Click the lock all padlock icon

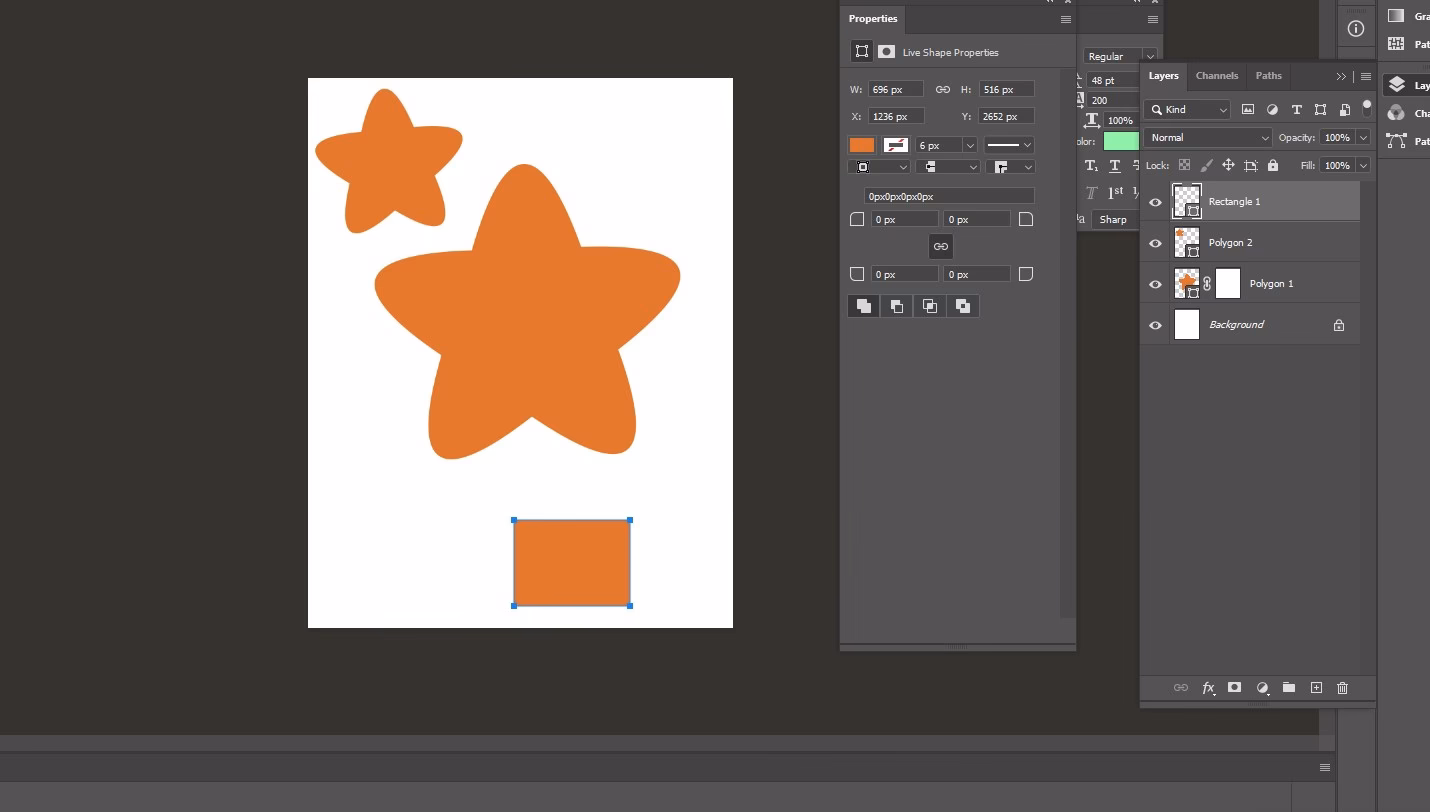[x=1273, y=166]
